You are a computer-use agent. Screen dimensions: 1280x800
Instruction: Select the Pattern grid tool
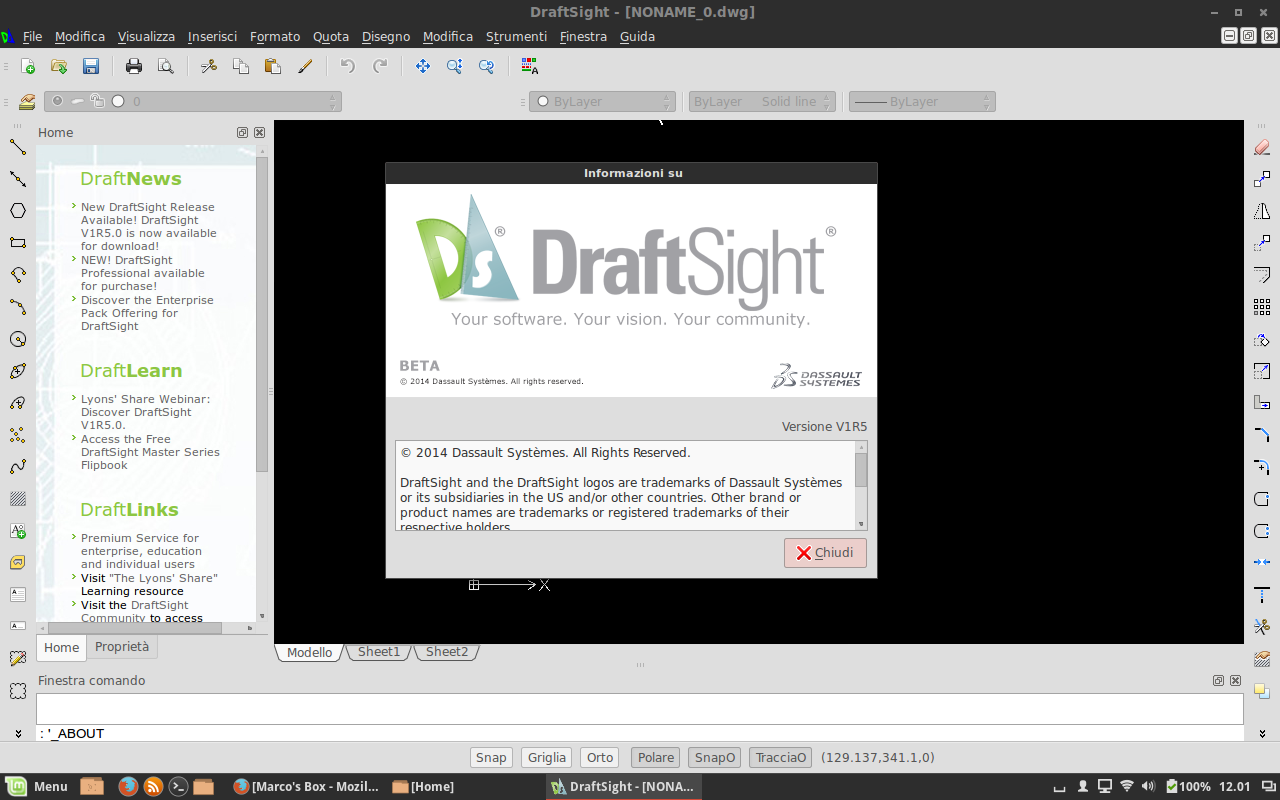click(x=1262, y=307)
